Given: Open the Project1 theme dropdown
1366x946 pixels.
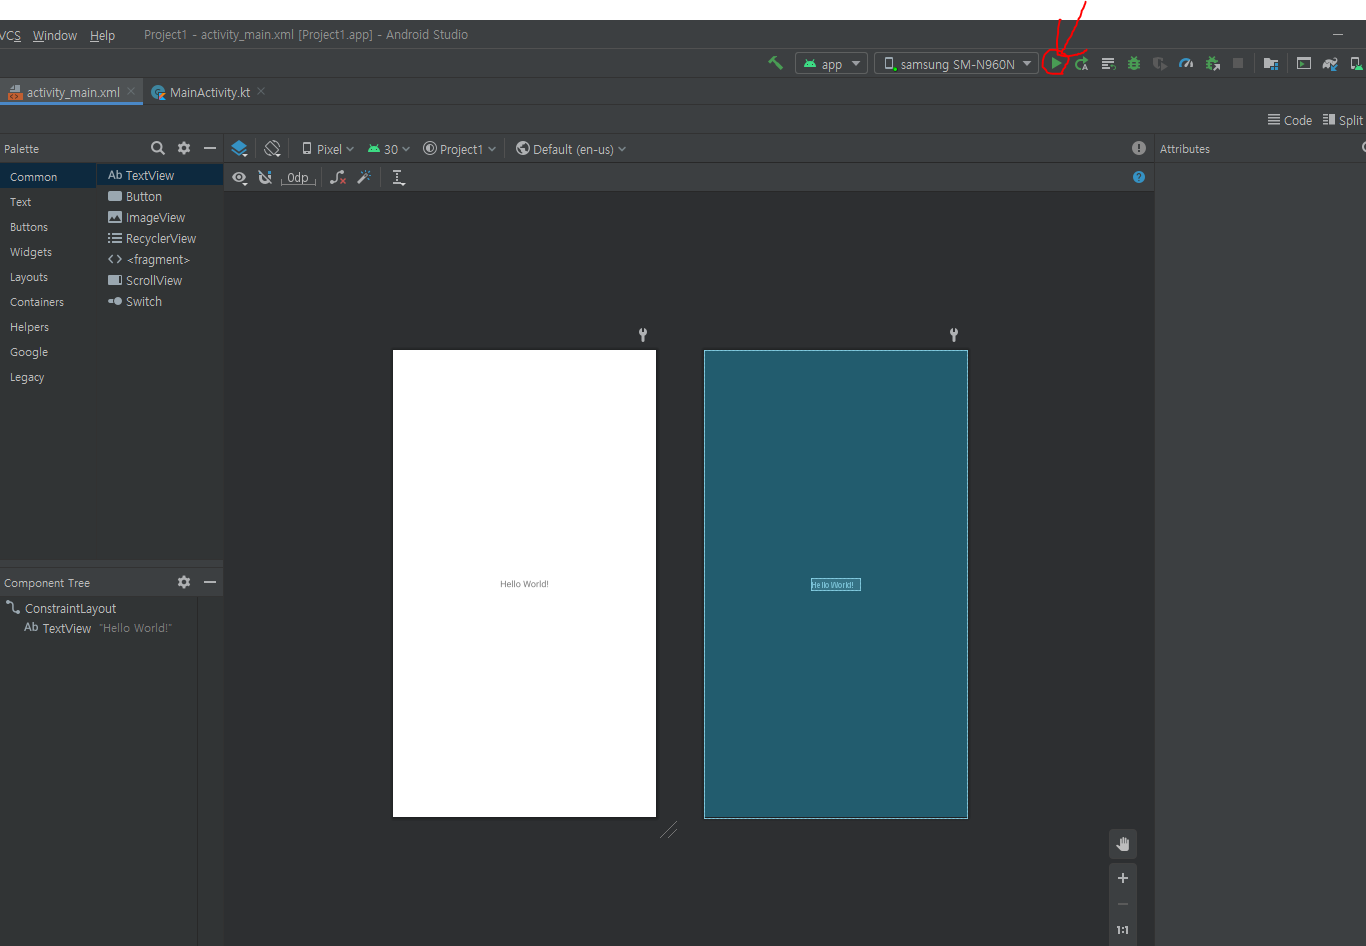Looking at the screenshot, I should 460,148.
